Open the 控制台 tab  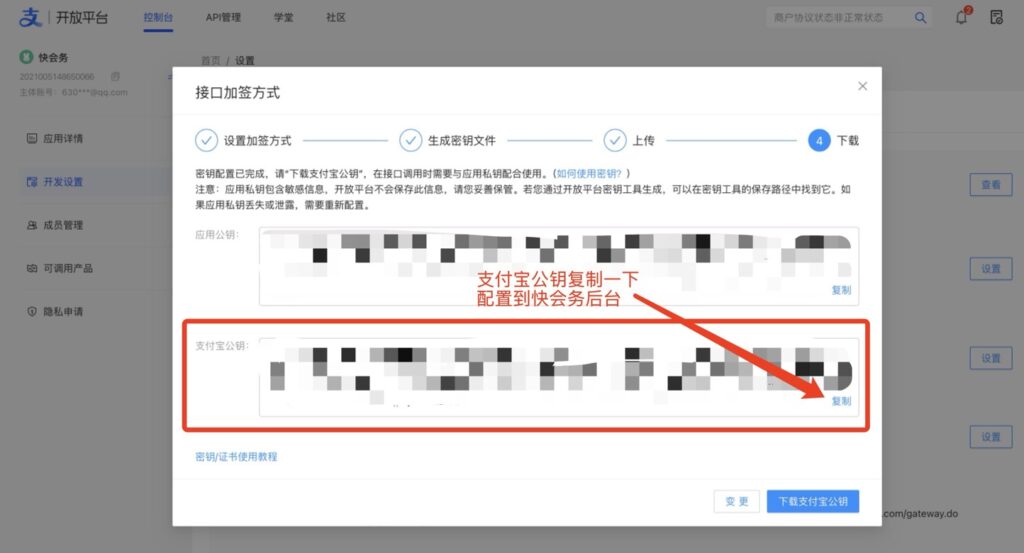point(158,18)
